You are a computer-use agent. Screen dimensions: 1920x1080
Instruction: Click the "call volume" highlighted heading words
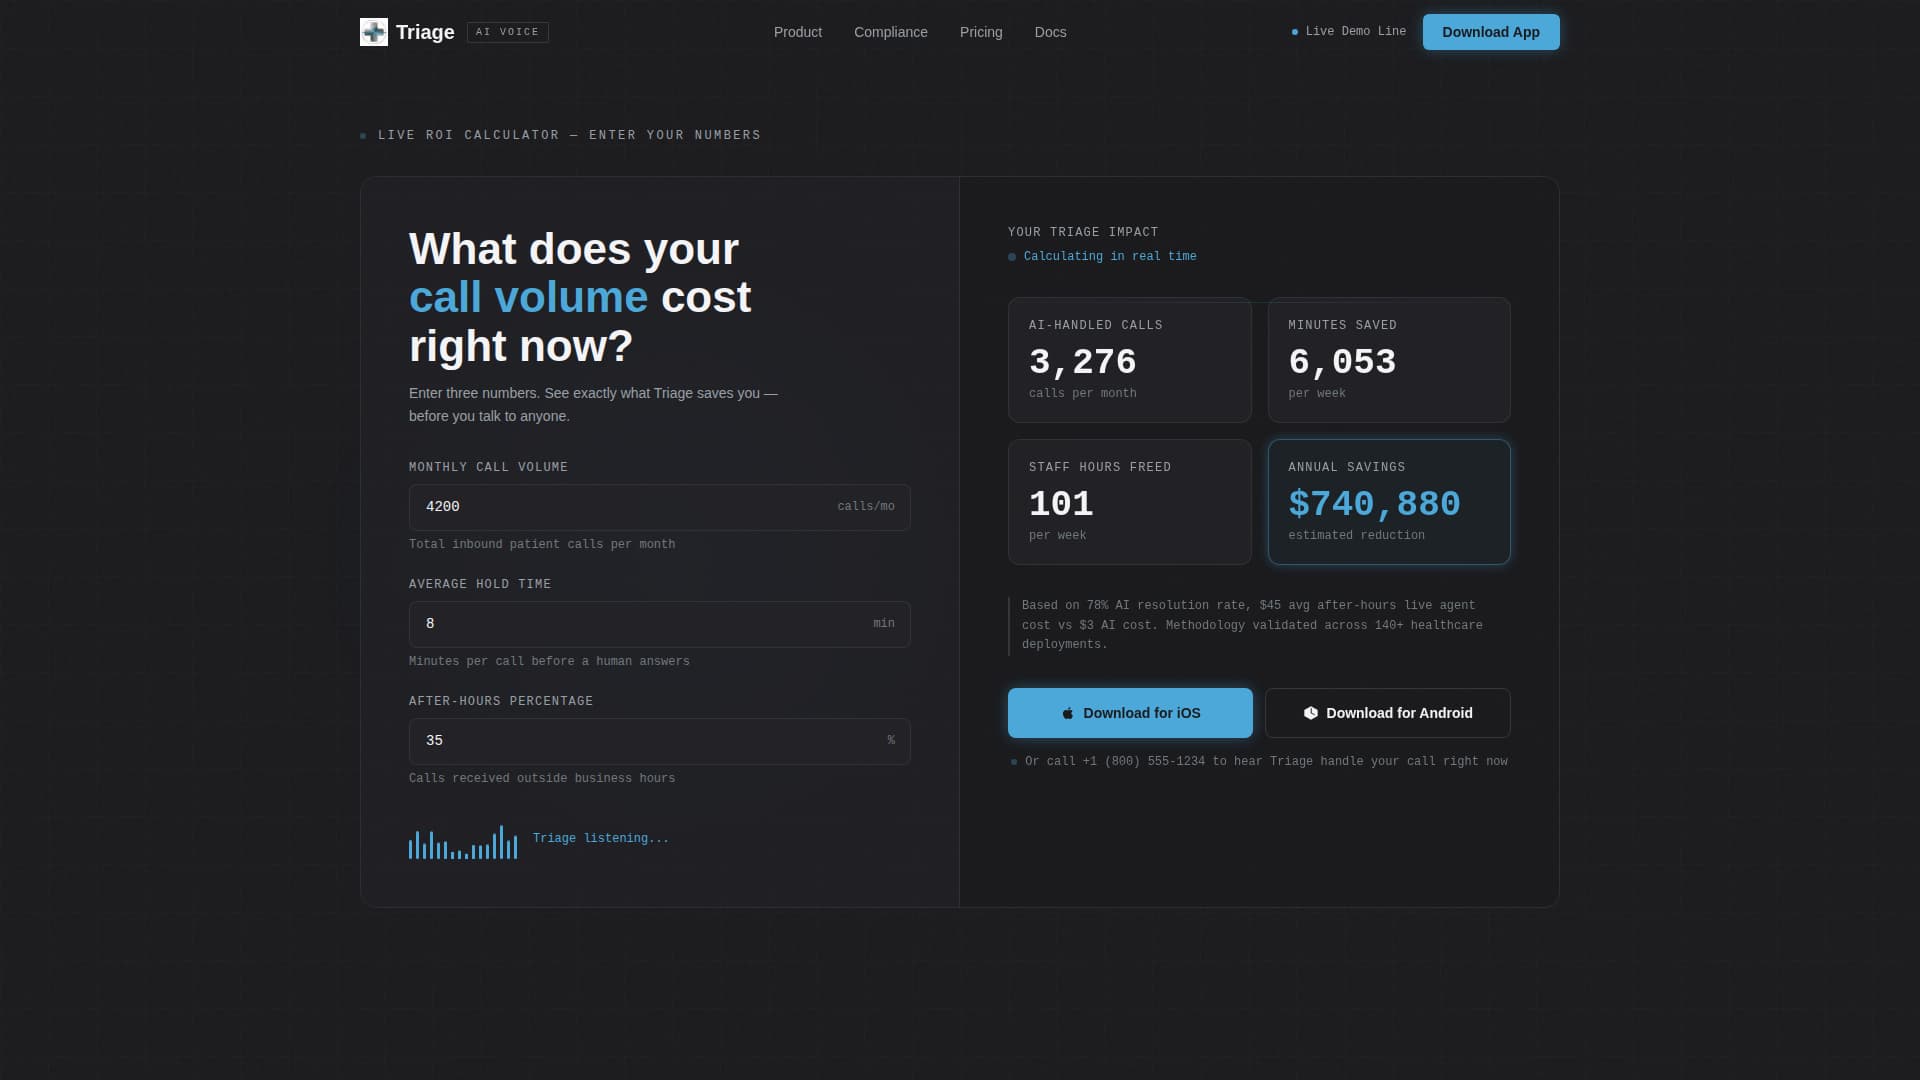point(528,297)
